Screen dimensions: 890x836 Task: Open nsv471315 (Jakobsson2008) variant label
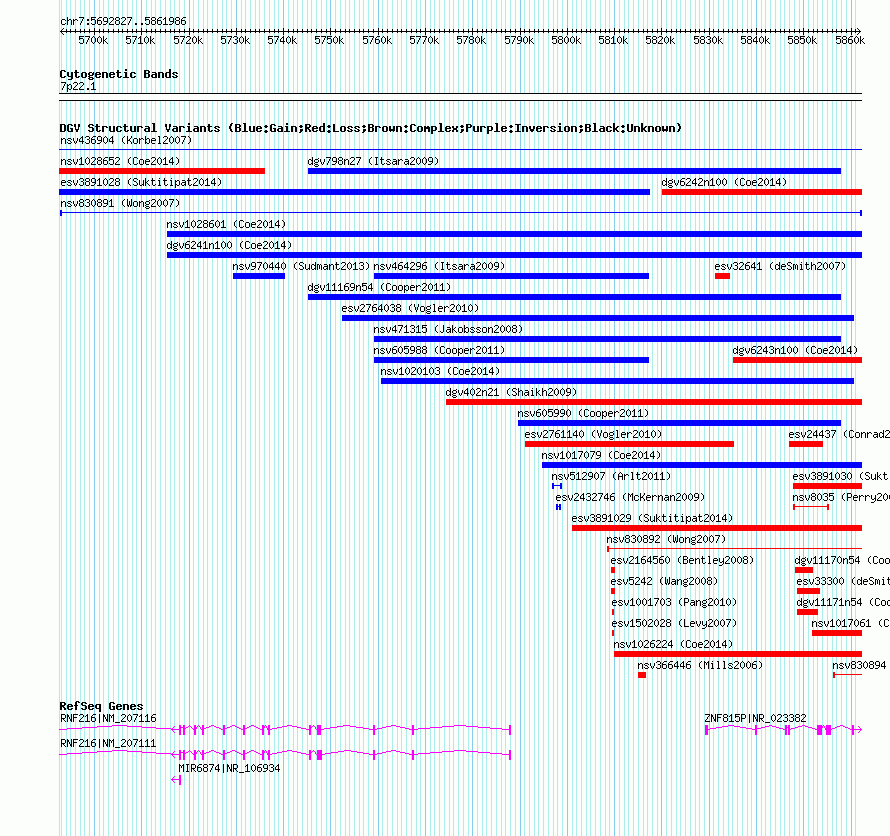point(448,329)
